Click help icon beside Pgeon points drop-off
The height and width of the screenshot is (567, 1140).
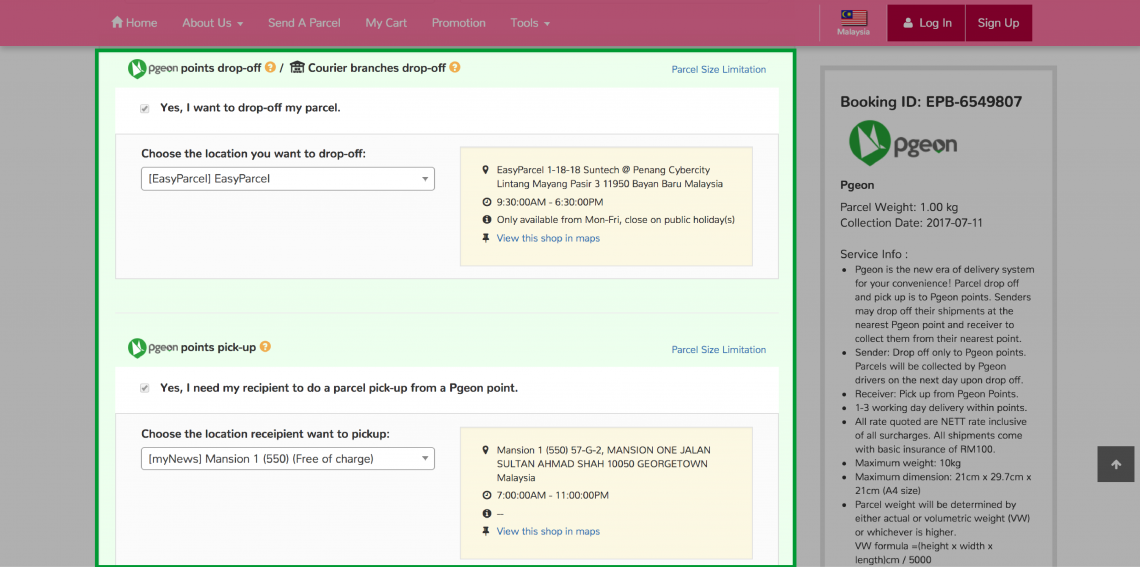(270, 68)
